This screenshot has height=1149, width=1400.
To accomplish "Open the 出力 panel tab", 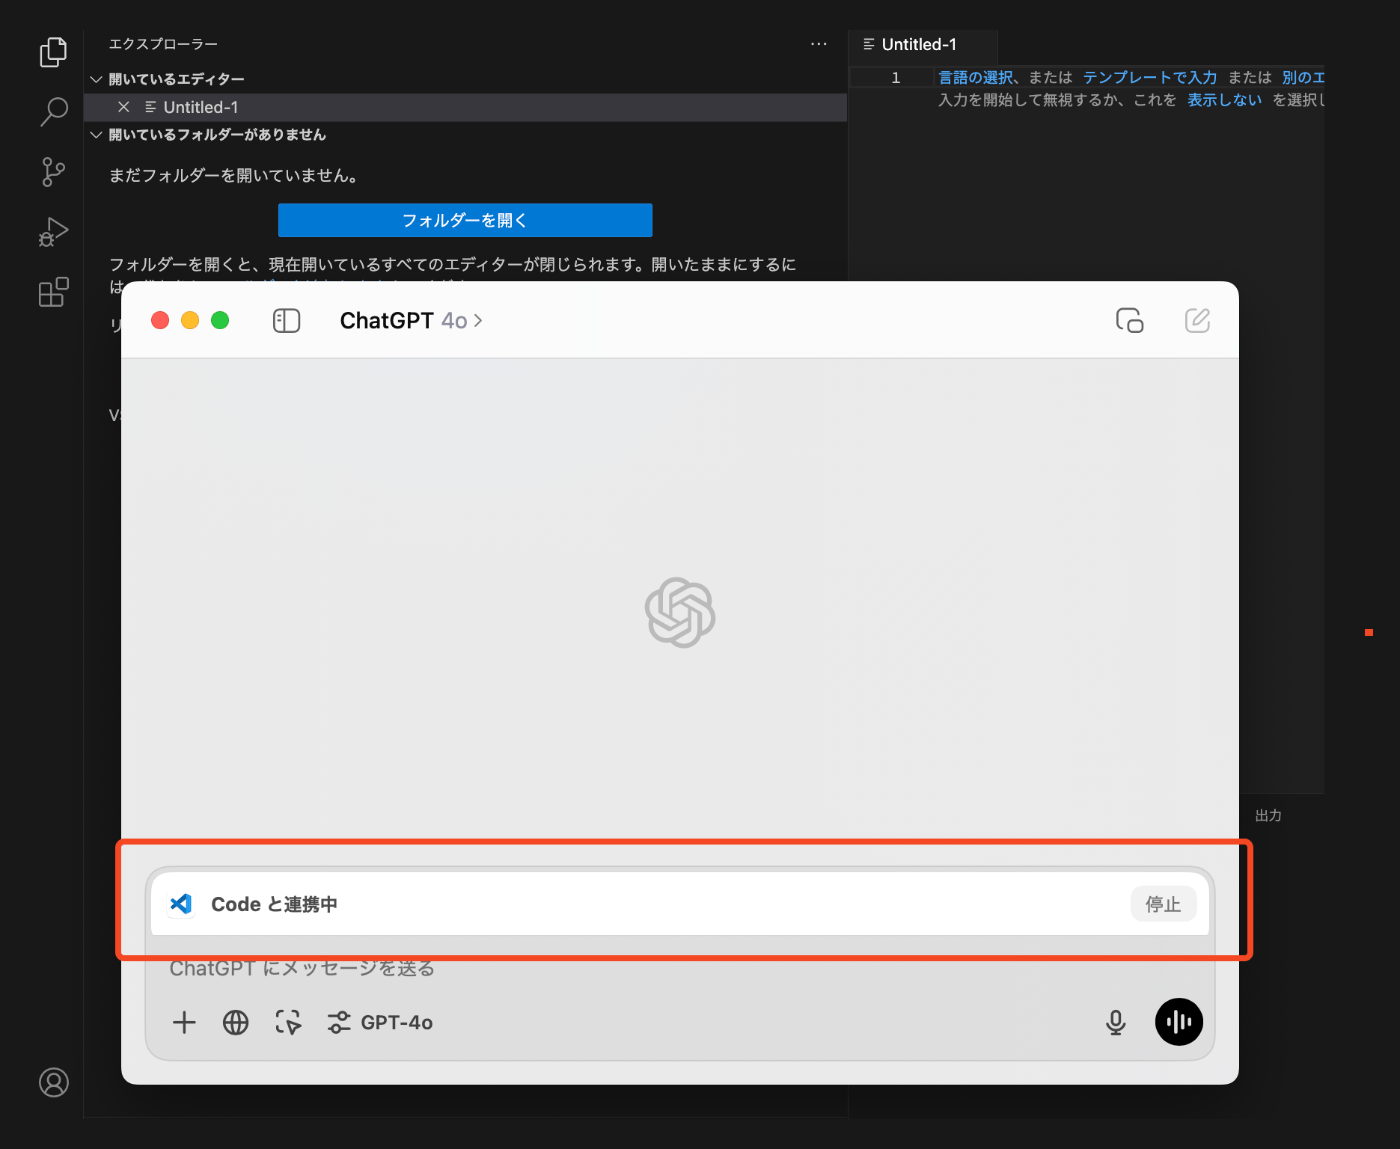I will pyautogui.click(x=1268, y=816).
